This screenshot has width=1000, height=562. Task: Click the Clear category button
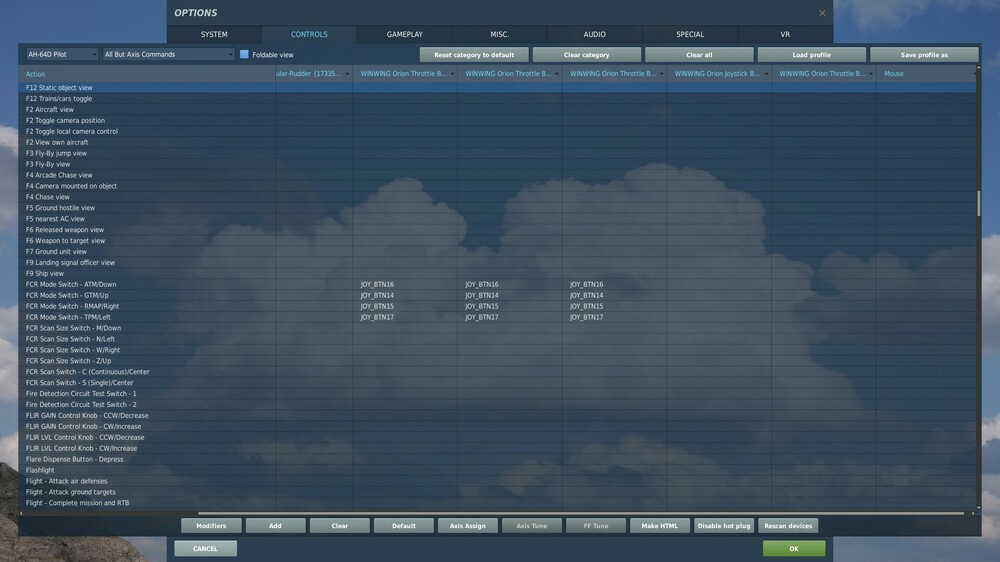click(x=587, y=55)
